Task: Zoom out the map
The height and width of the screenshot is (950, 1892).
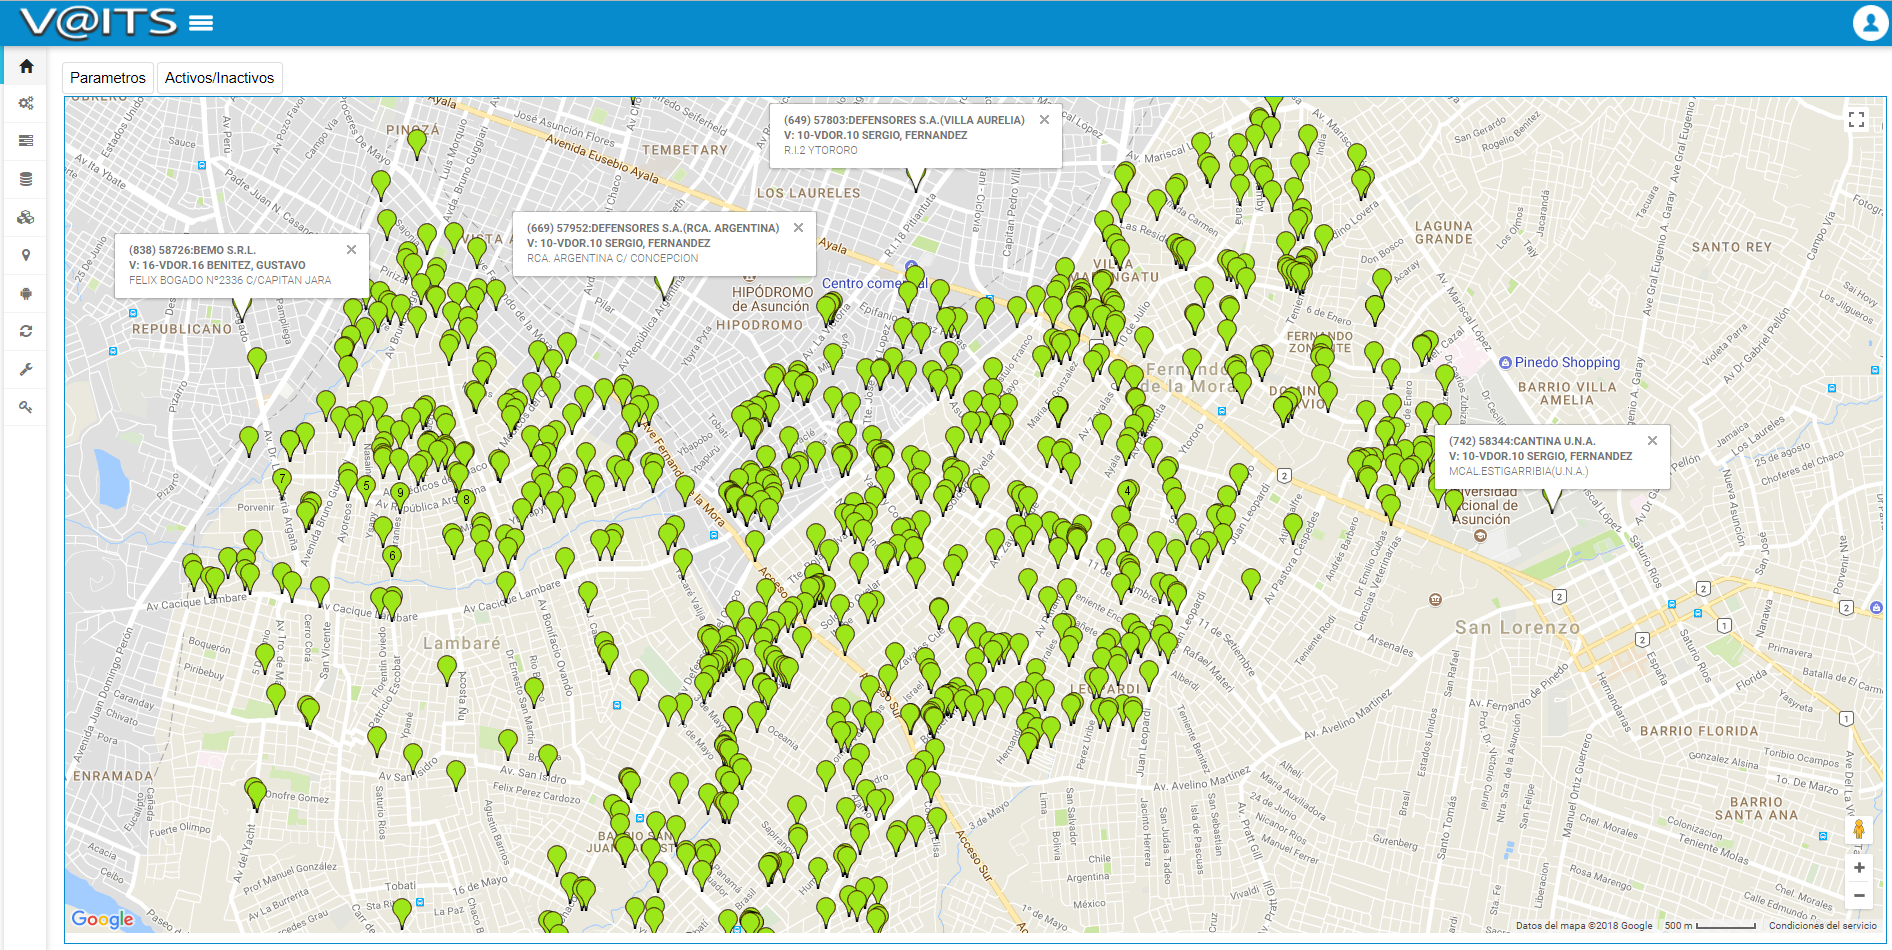Action: pyautogui.click(x=1859, y=896)
